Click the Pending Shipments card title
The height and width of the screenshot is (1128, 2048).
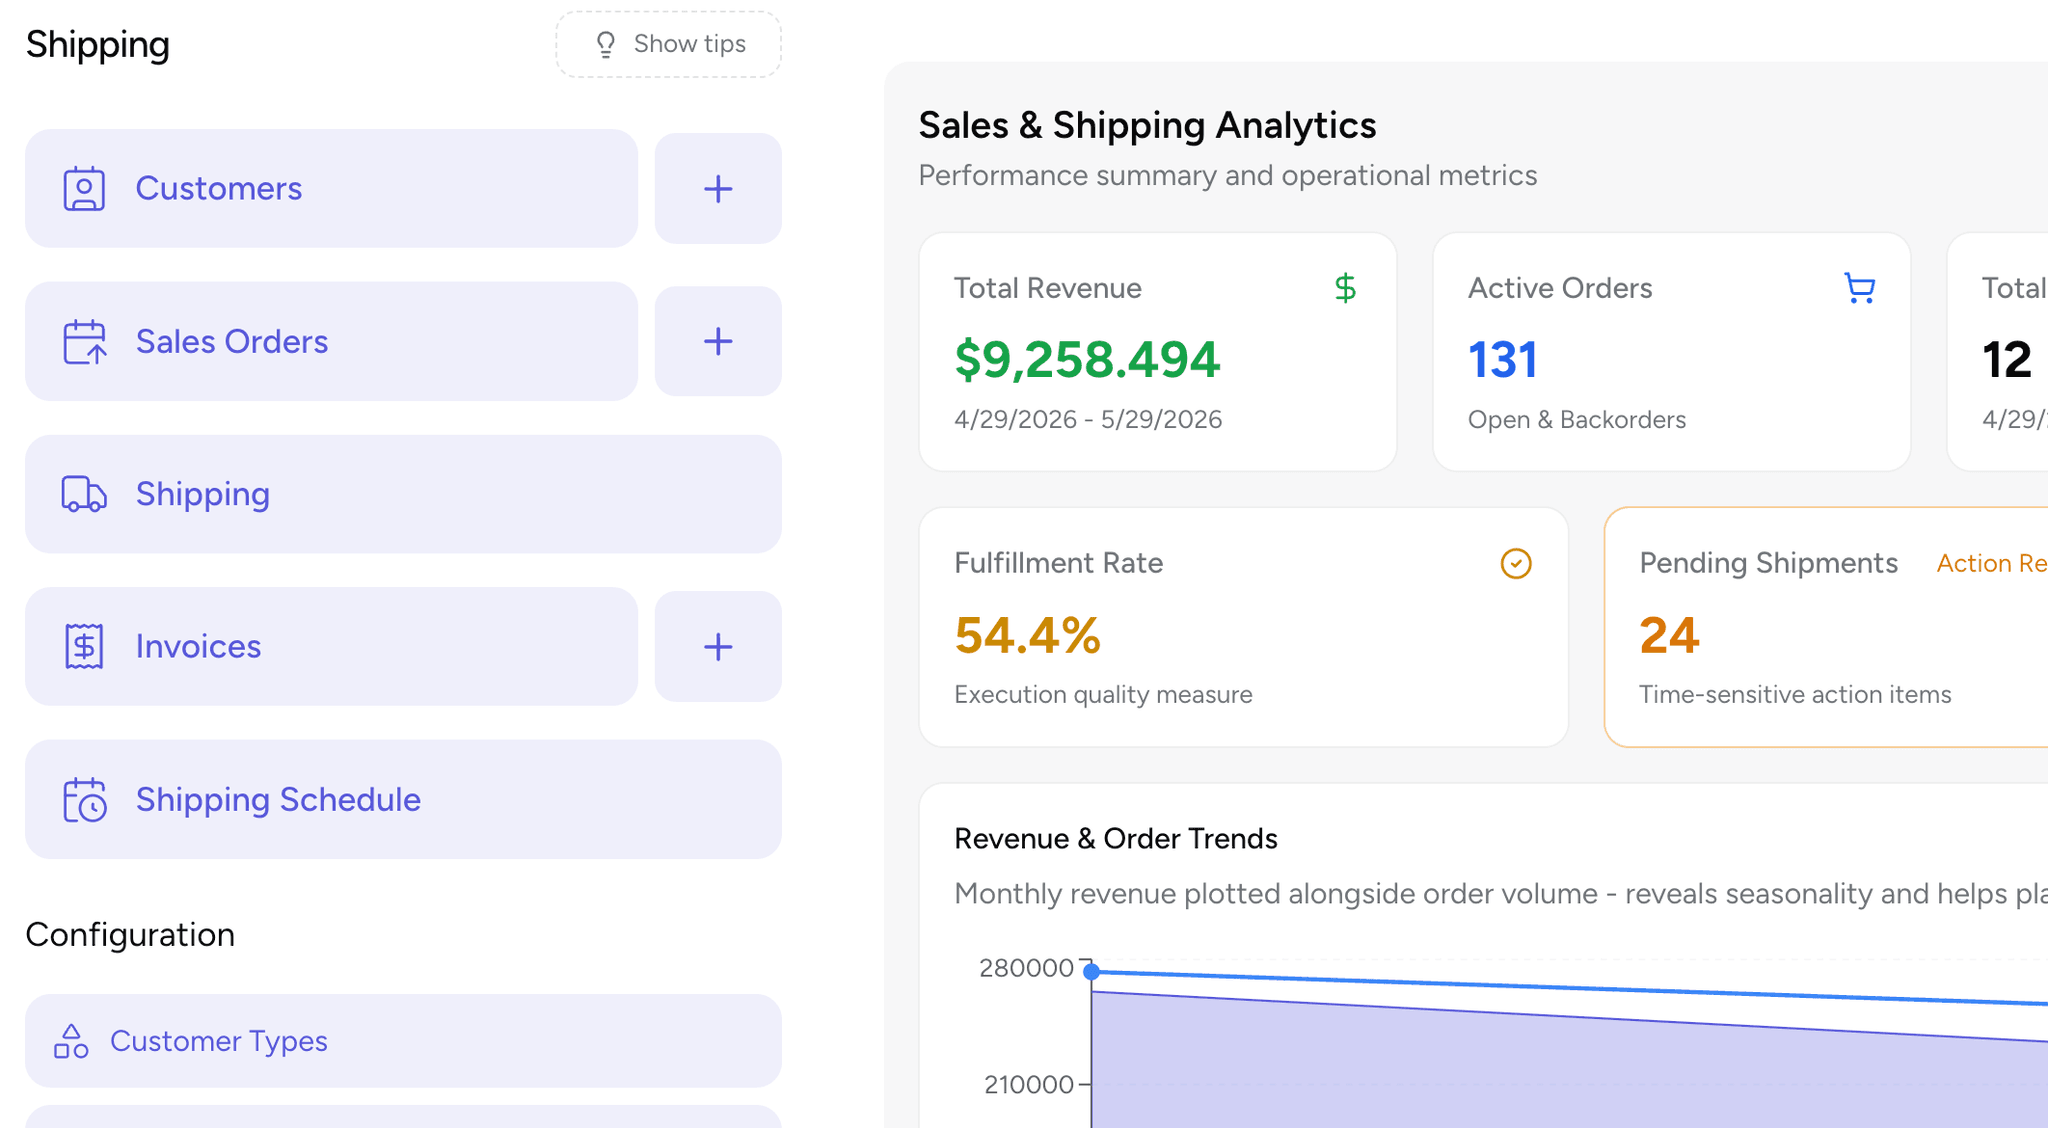pos(1768,563)
